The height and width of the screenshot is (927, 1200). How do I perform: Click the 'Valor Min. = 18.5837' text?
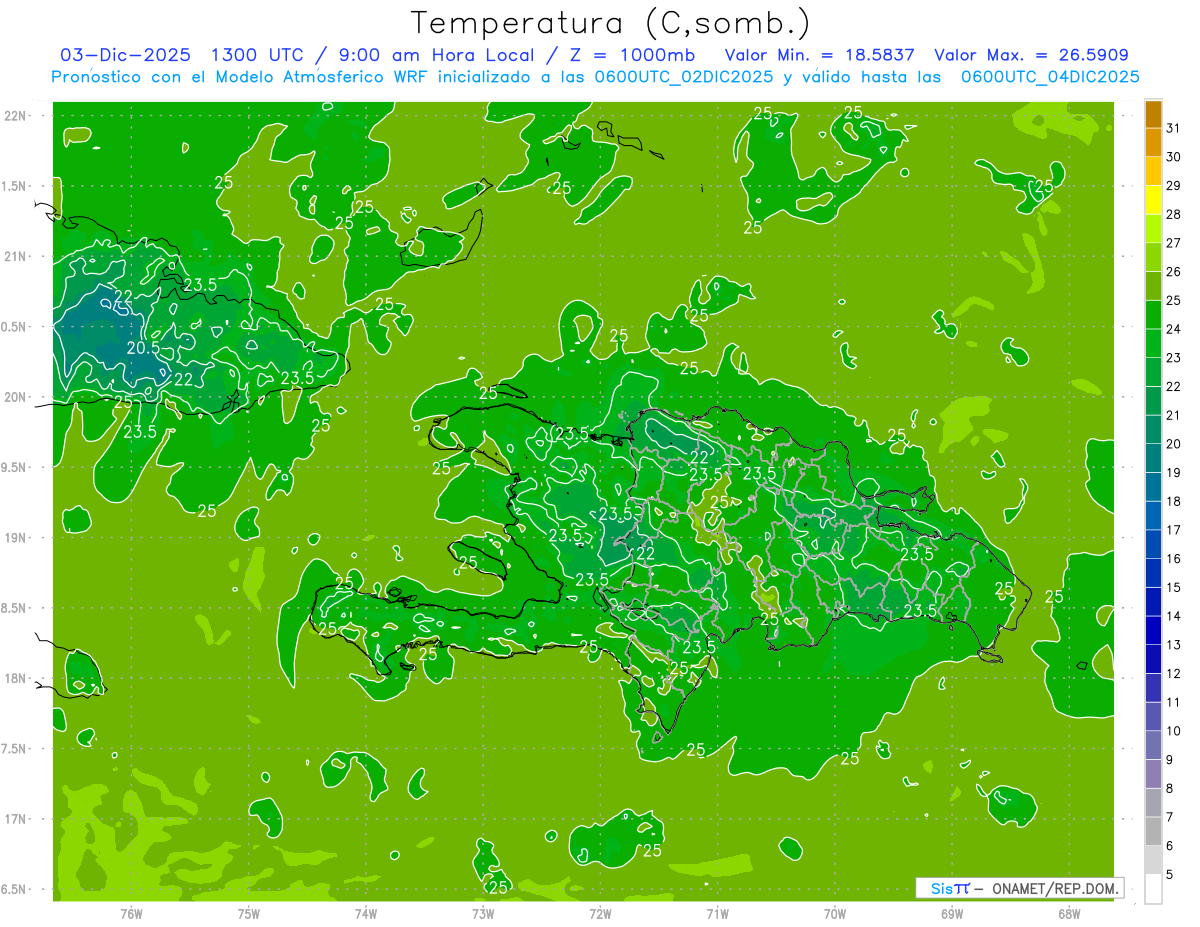click(x=819, y=55)
